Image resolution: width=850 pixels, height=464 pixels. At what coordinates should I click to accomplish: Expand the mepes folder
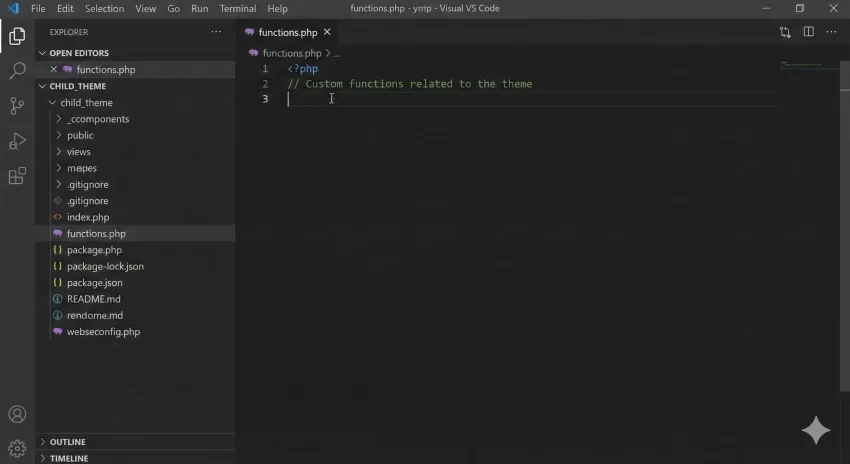(x=59, y=168)
